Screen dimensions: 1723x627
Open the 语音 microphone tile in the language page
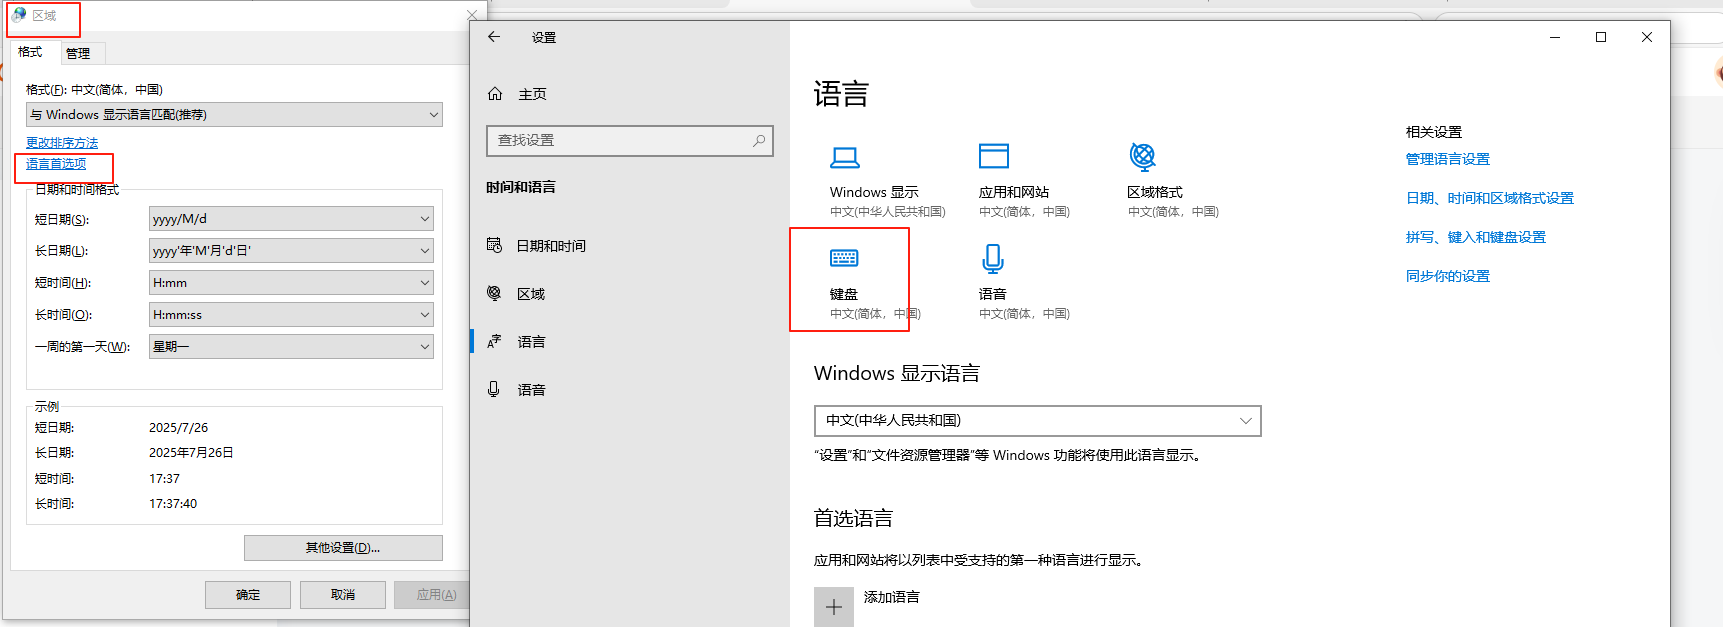tap(1024, 283)
